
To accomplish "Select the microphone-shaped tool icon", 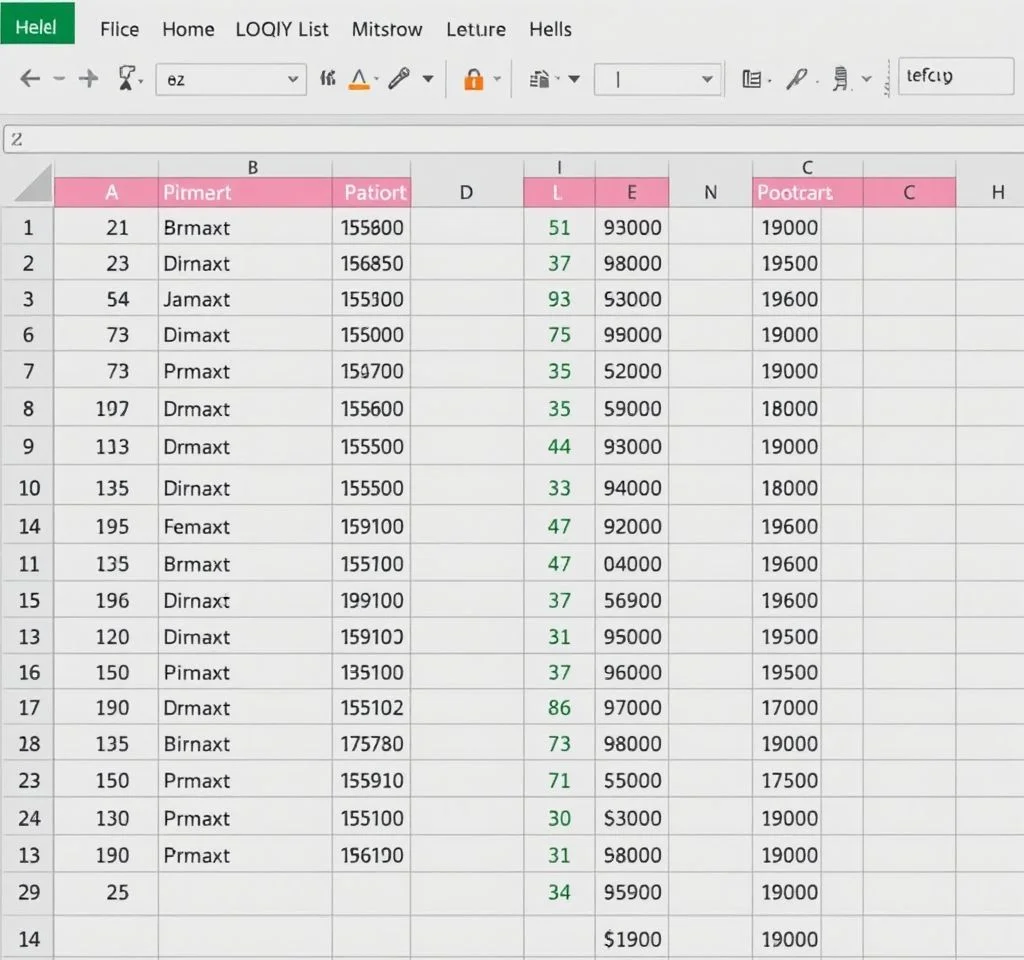I will click(399, 79).
